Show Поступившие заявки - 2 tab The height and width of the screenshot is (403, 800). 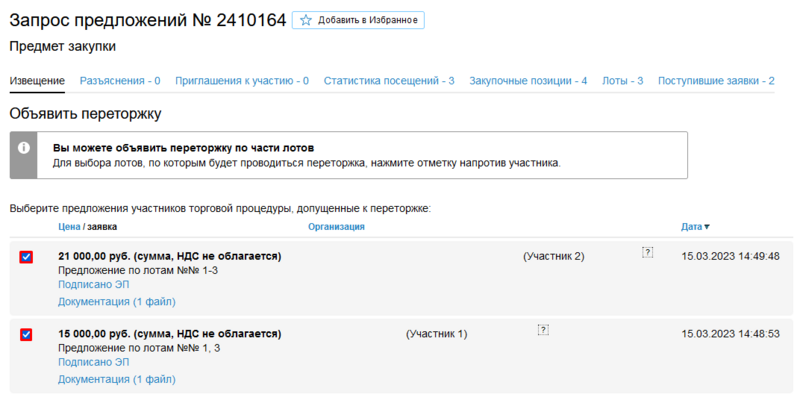click(716, 80)
